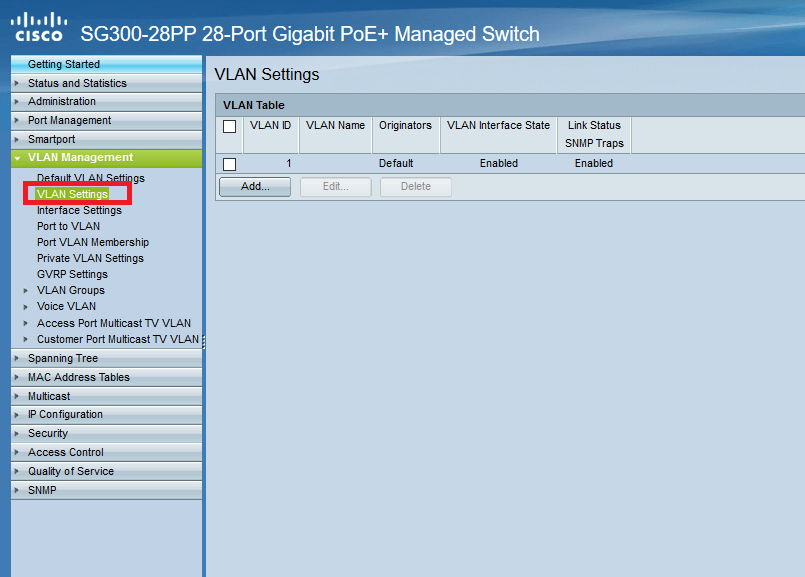Expand the Multicast section arrow

click(17, 396)
